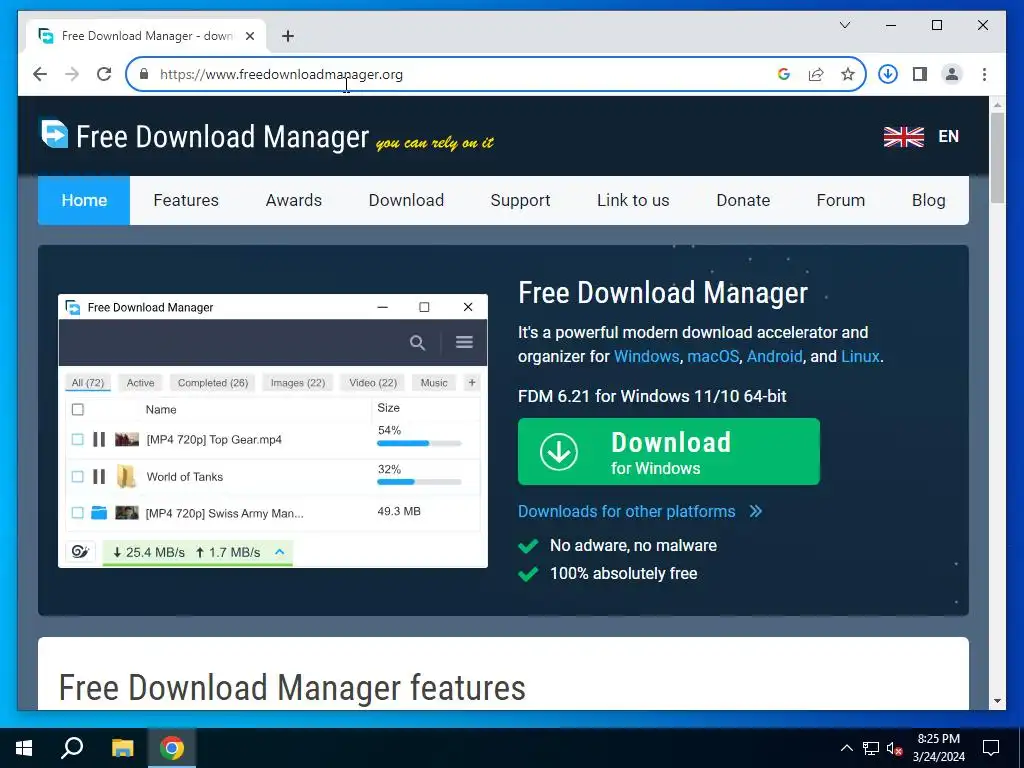
Task: Tick the World of Tanks checkbox
Action: coord(78,477)
